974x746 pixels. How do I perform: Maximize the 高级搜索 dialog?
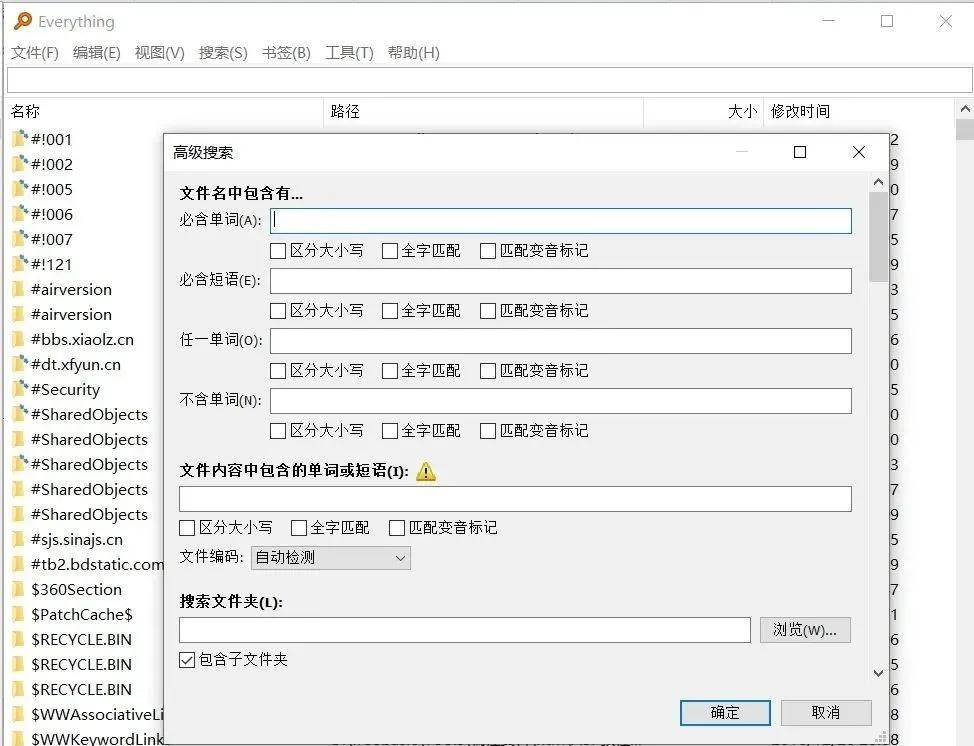coord(800,152)
